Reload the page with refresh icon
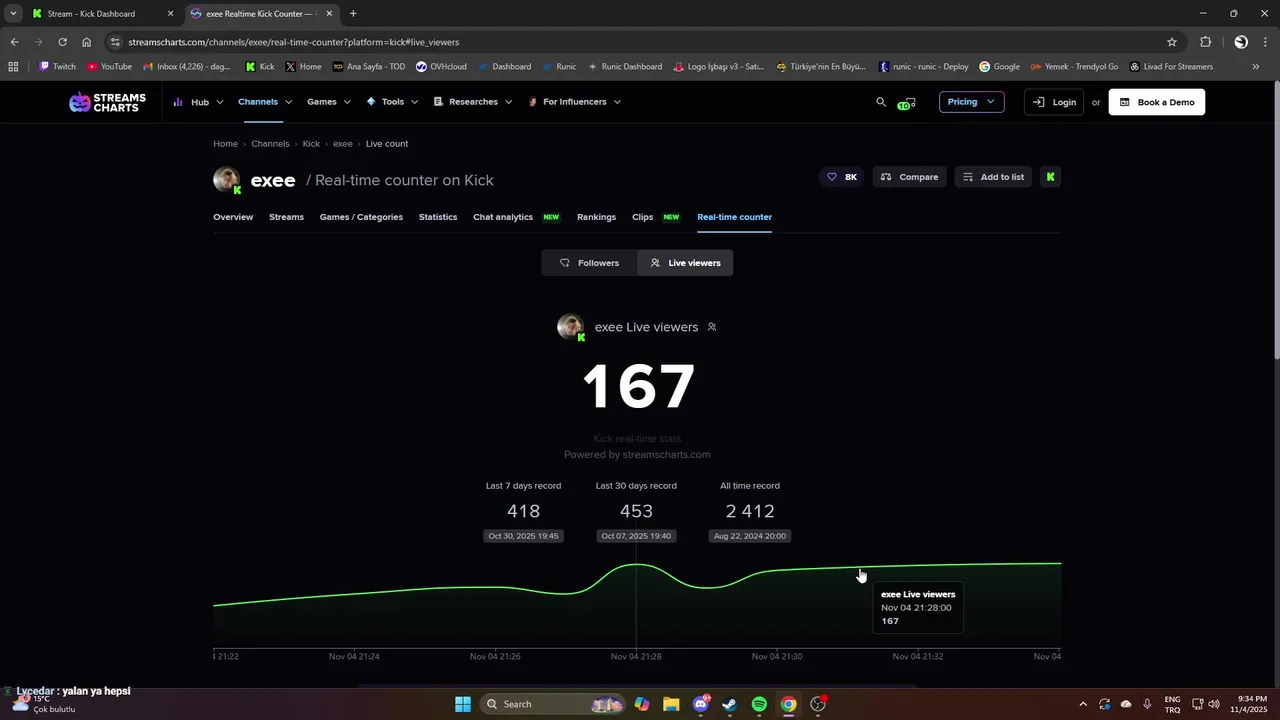The image size is (1280, 720). [x=62, y=42]
